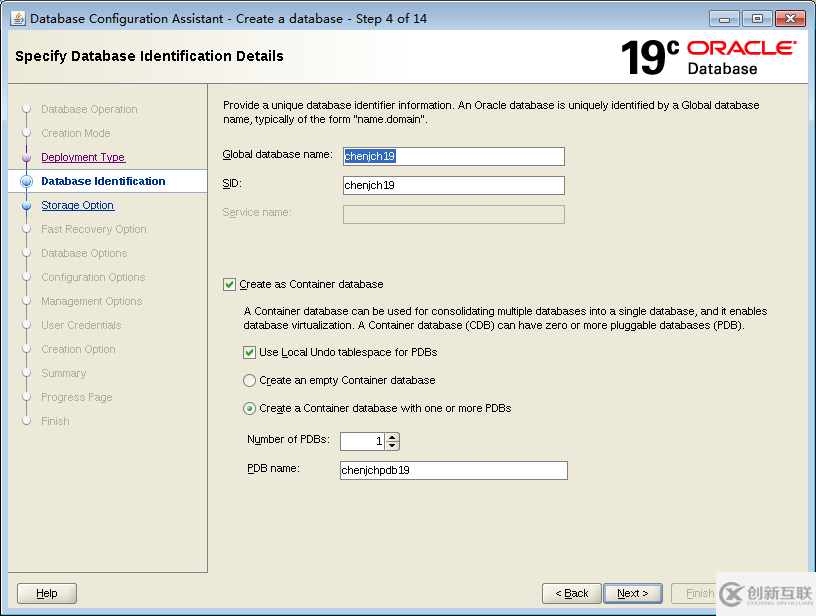Select the Database Identification step
This screenshot has width=816, height=616.
pyautogui.click(x=103, y=181)
